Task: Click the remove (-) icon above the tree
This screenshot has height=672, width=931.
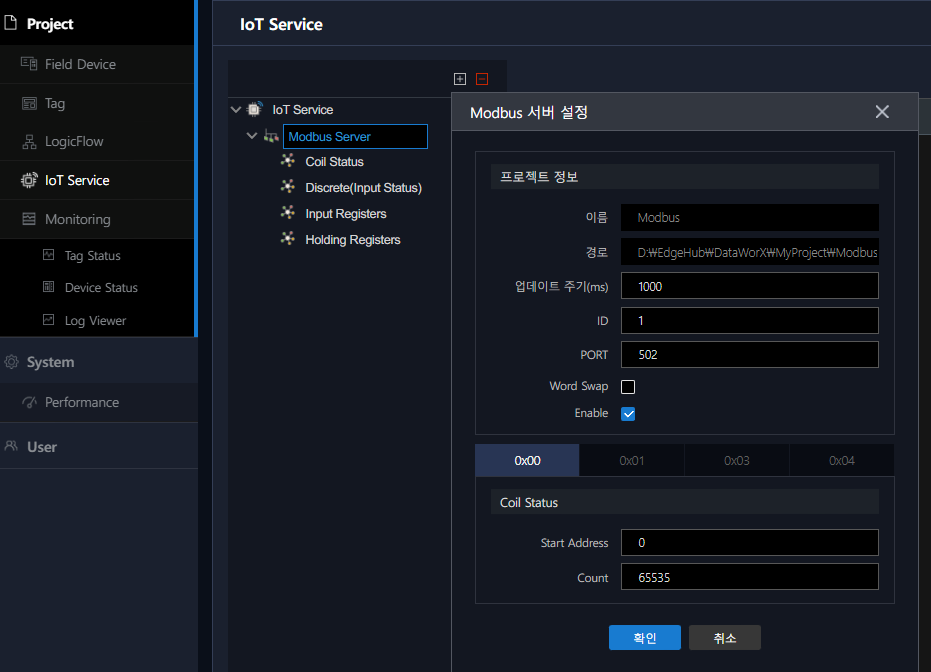Action: (481, 79)
